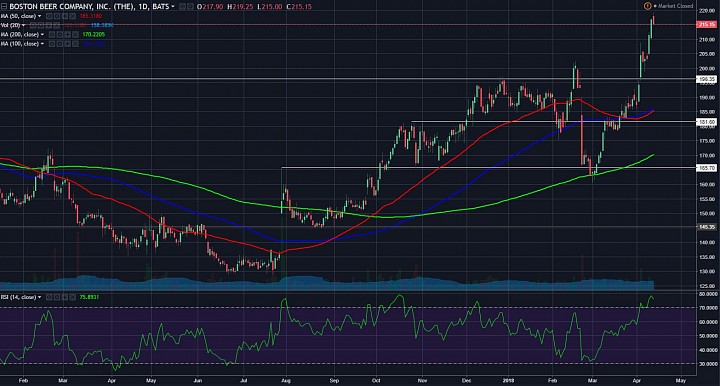Viewport: 720px width, 386px height.
Task: Click the RSI value 75.8931
Action: pyautogui.click(x=90, y=297)
